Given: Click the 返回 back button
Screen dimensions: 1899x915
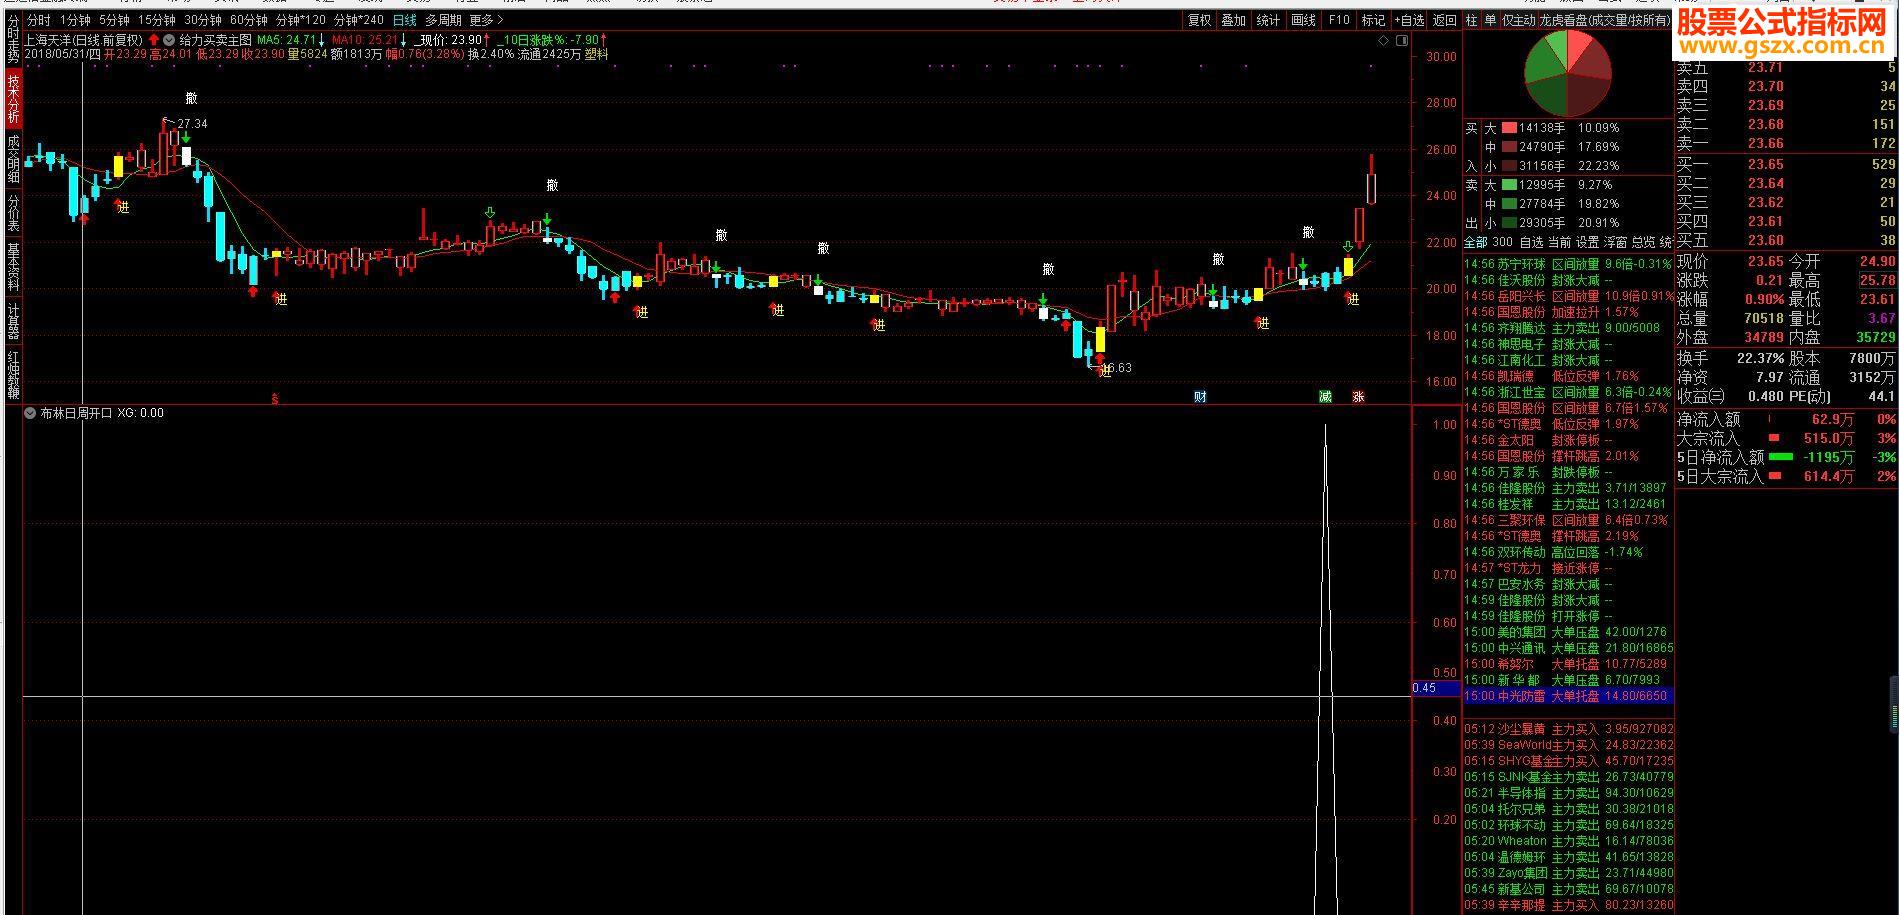Looking at the screenshot, I should pos(1445,20).
